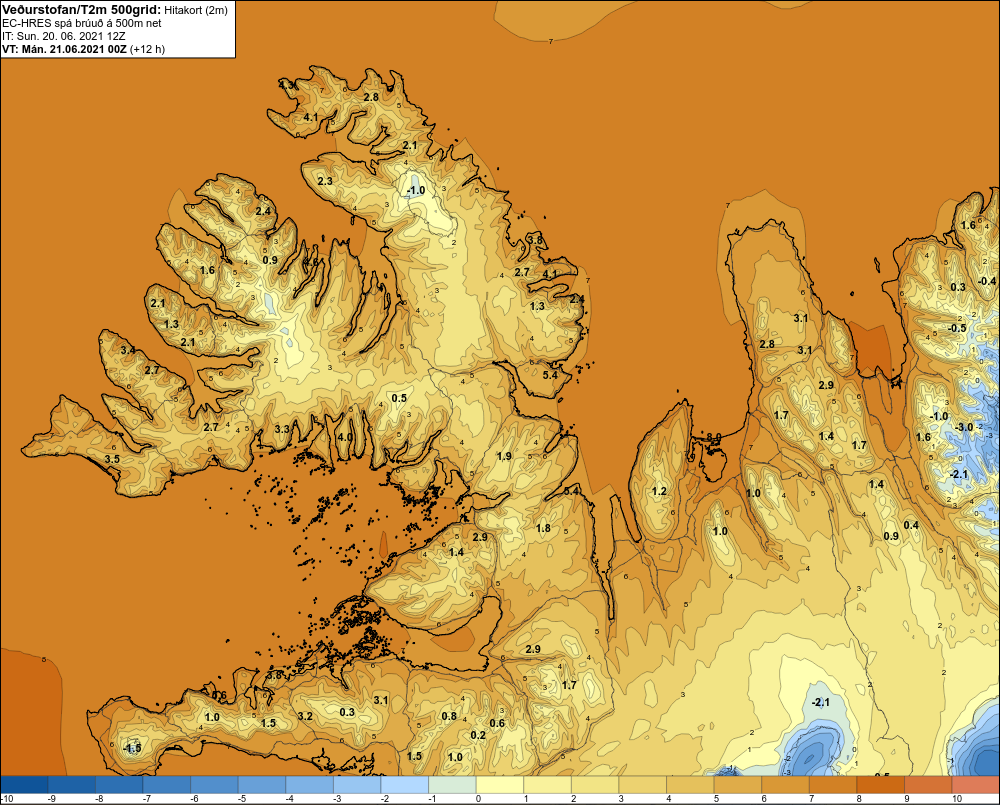Click the '1.8' temperature value on the map
Image resolution: width=1000 pixels, height=805 pixels.
(x=543, y=528)
